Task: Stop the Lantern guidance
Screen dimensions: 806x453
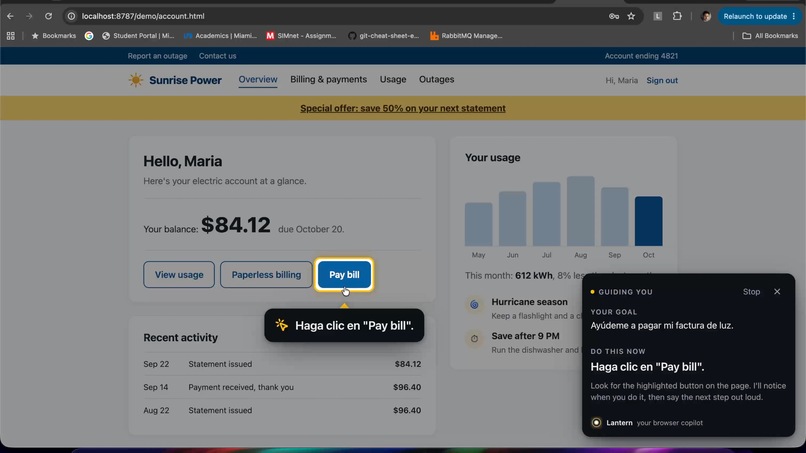Action: point(751,292)
